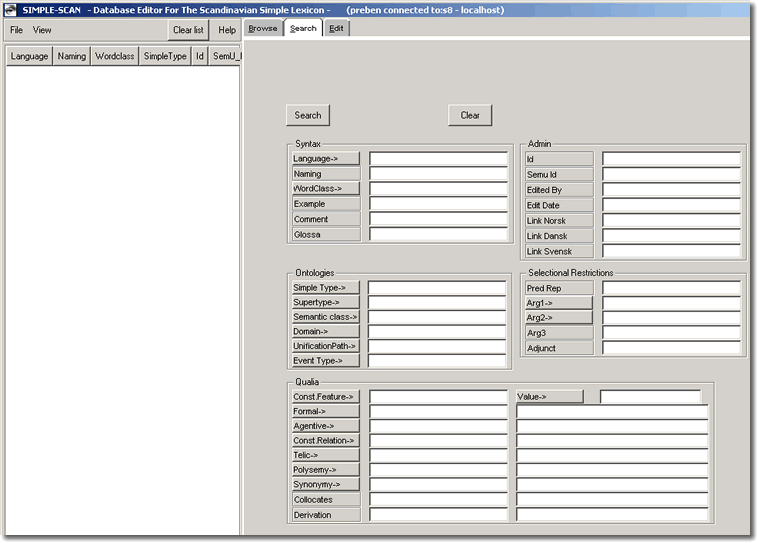
Task: Open the Simple Type-> picker
Action: click(x=325, y=288)
